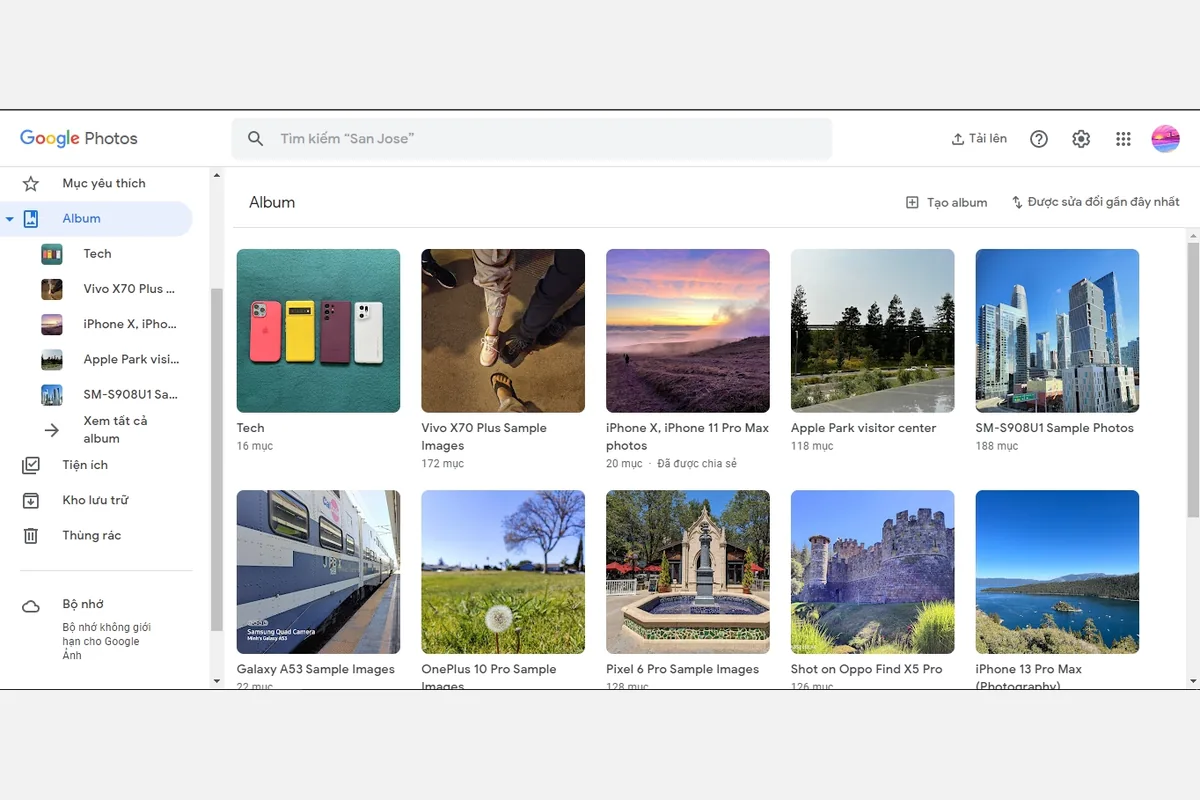Image resolution: width=1200 pixels, height=800 pixels.
Task: Collapse the Album sidebar tree arrow
Action: [x=9, y=219]
